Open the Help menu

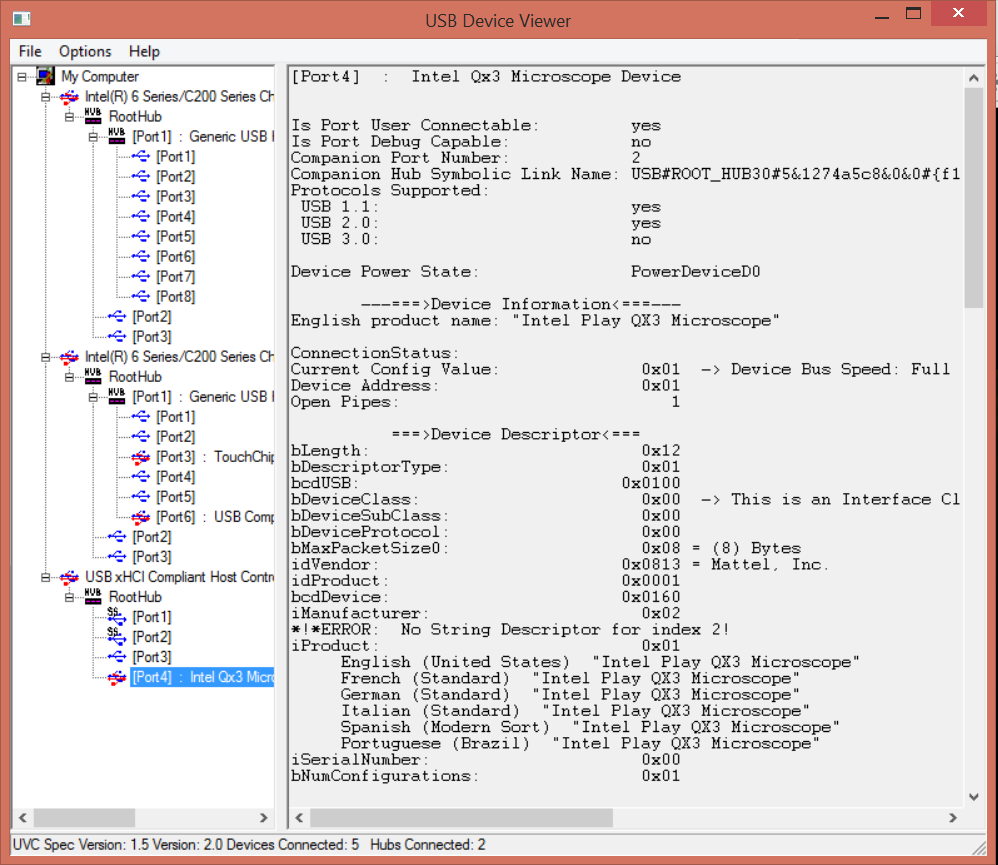pos(144,51)
